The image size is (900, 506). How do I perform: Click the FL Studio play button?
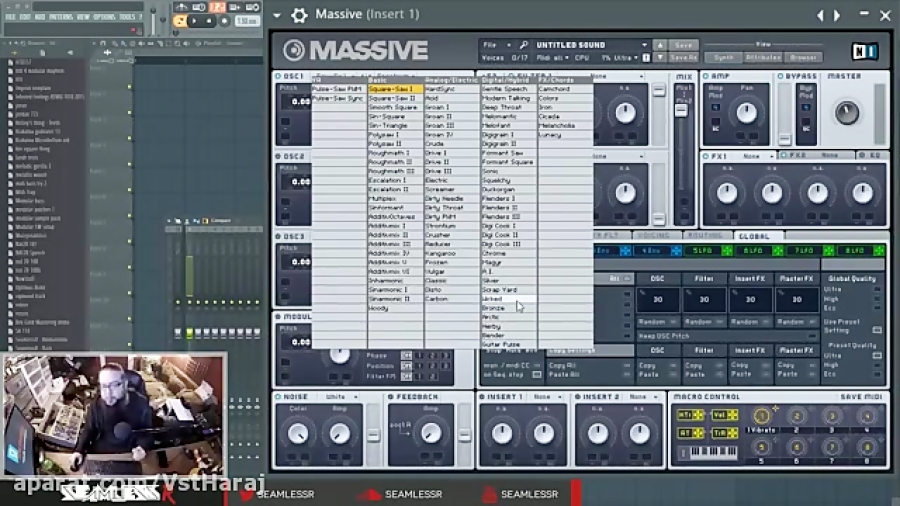tap(195, 21)
